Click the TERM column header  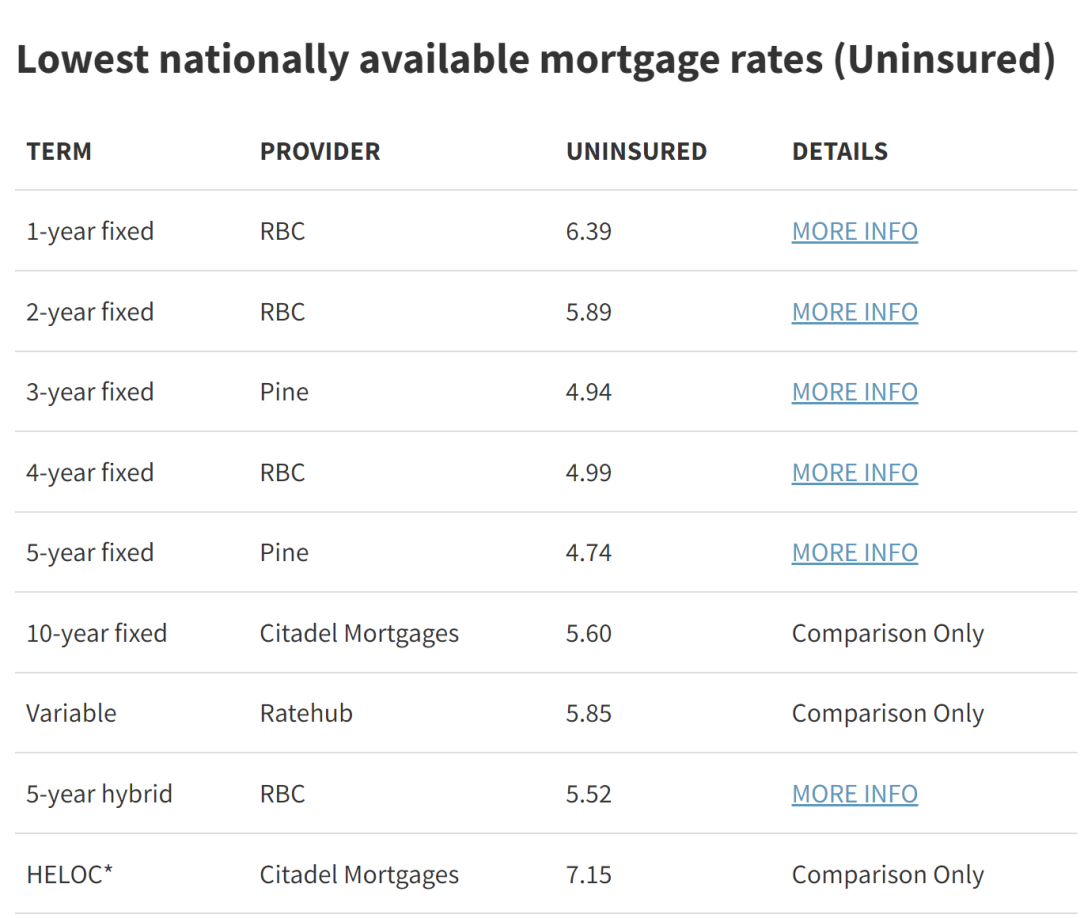[59, 152]
